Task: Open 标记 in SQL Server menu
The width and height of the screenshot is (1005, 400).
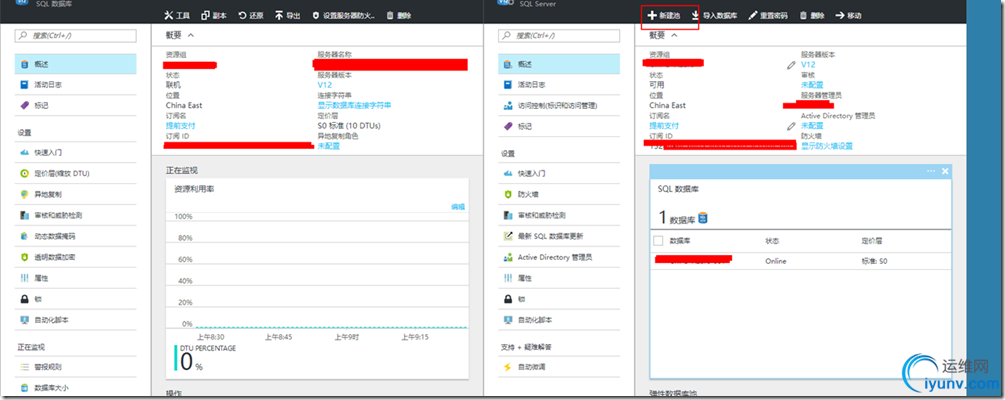Action: tap(559, 126)
